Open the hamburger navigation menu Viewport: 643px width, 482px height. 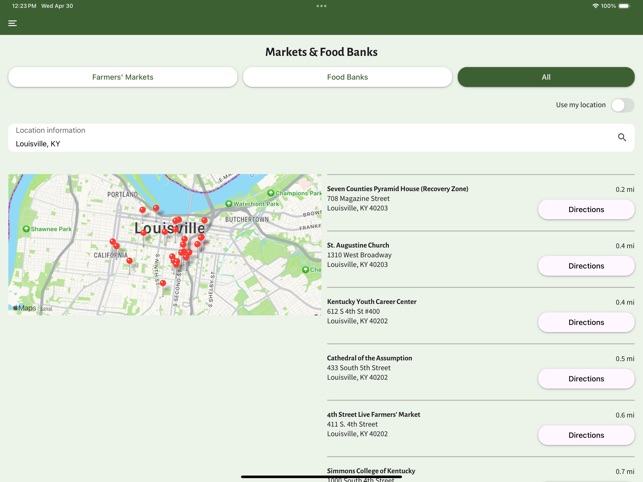[x=12, y=23]
